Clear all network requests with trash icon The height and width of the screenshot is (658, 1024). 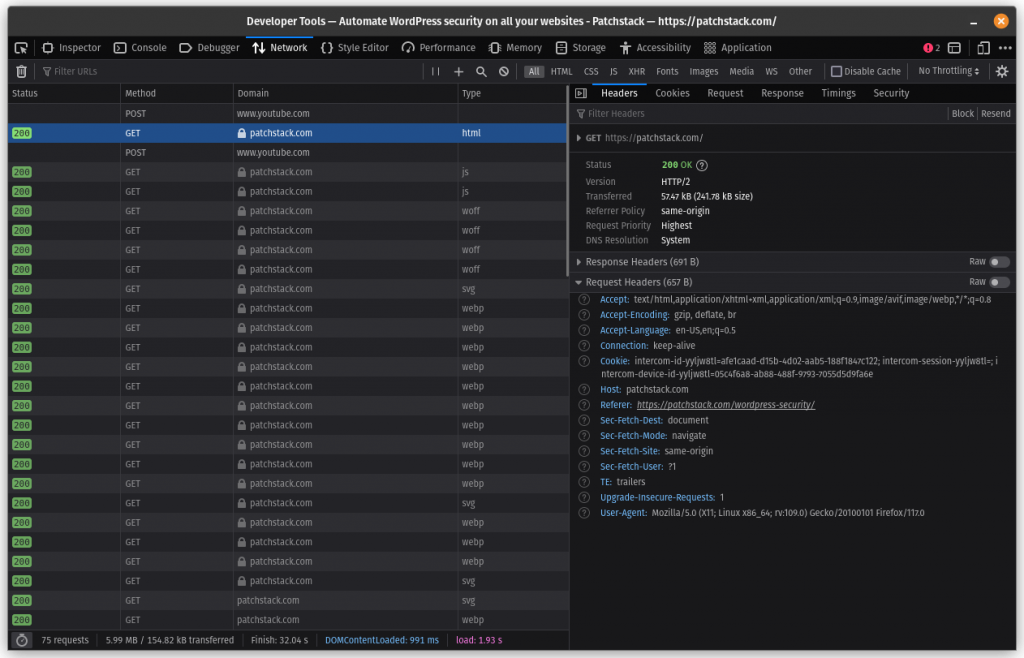click(20, 70)
